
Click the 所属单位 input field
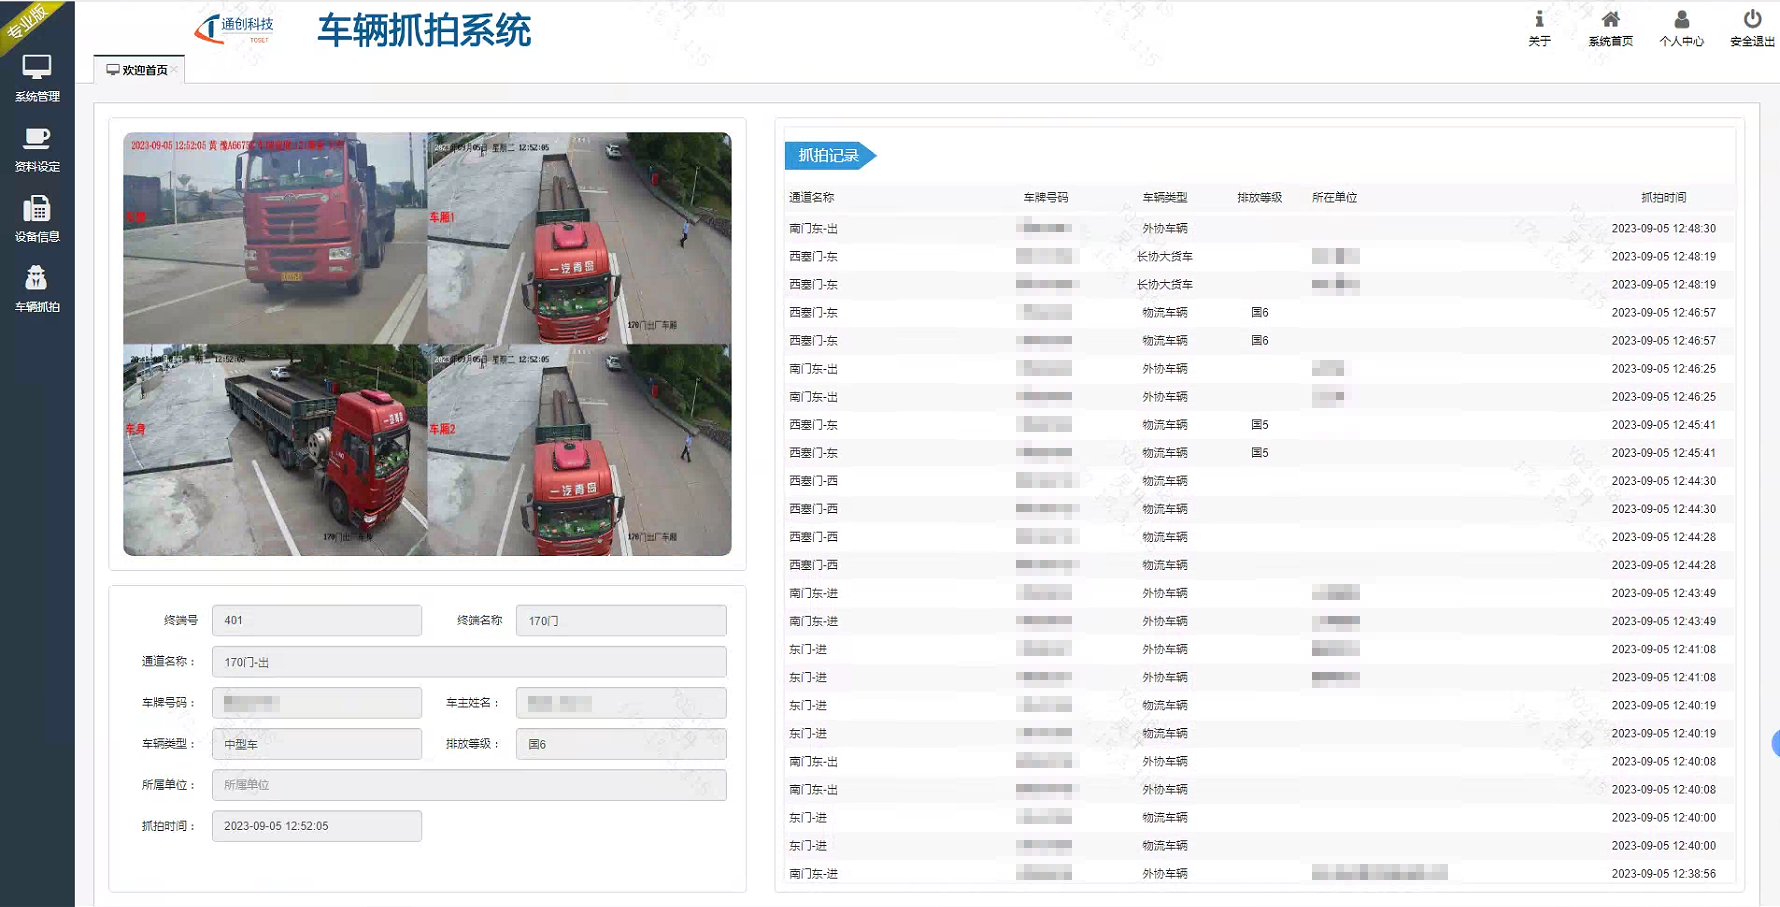coord(468,784)
